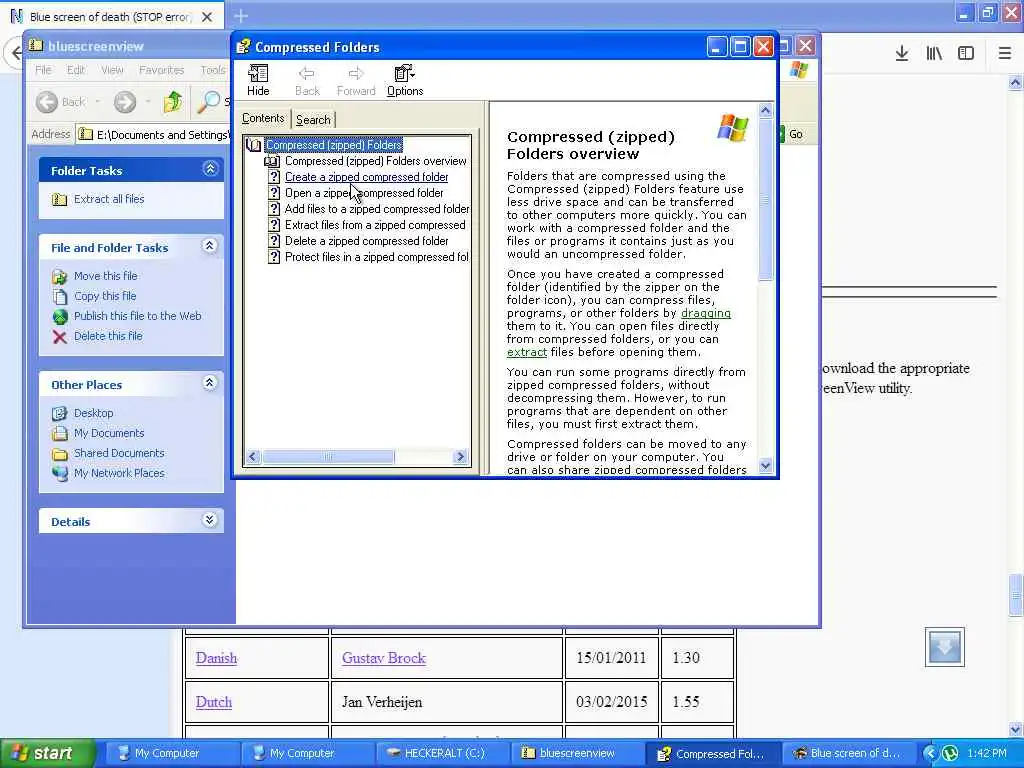Select Extract files from a zipped compressed topic
Screen dimensions: 1024x768
point(375,225)
